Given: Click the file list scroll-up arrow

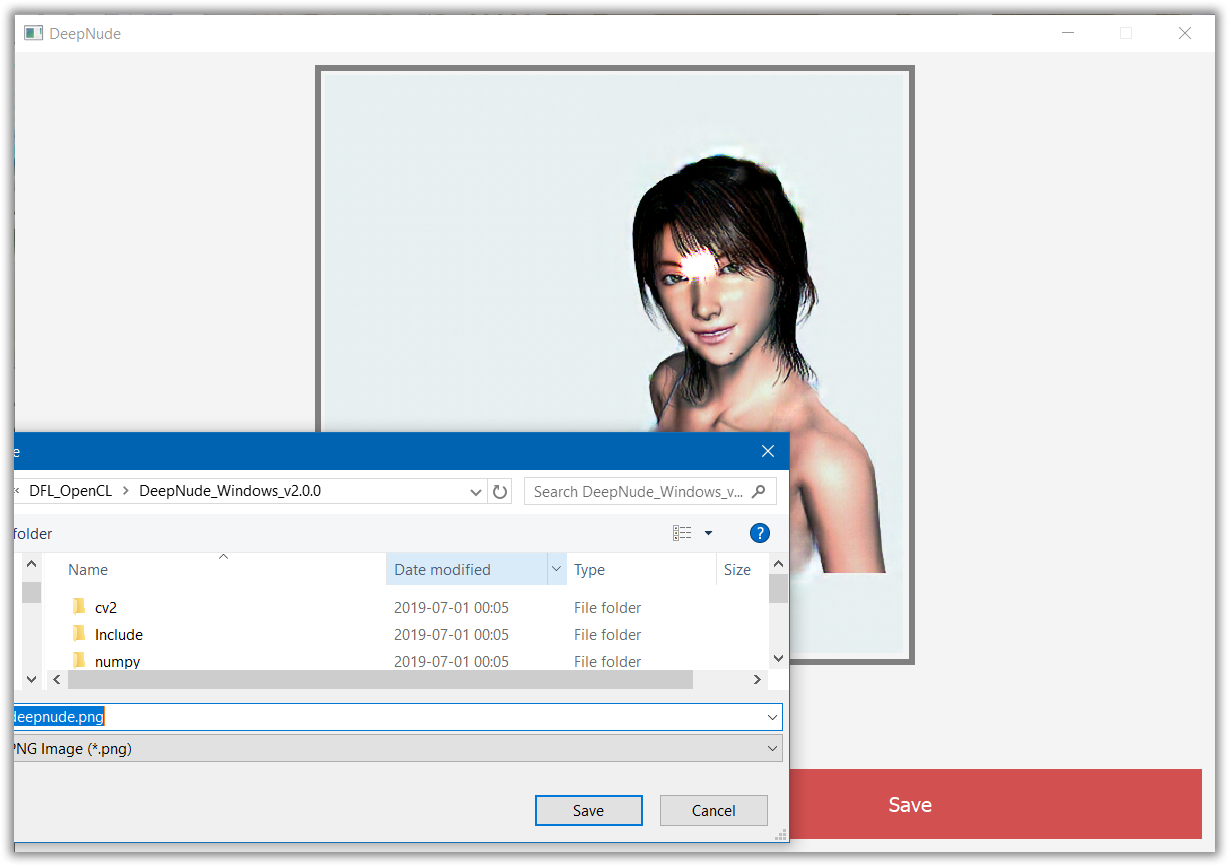Looking at the screenshot, I should [779, 565].
